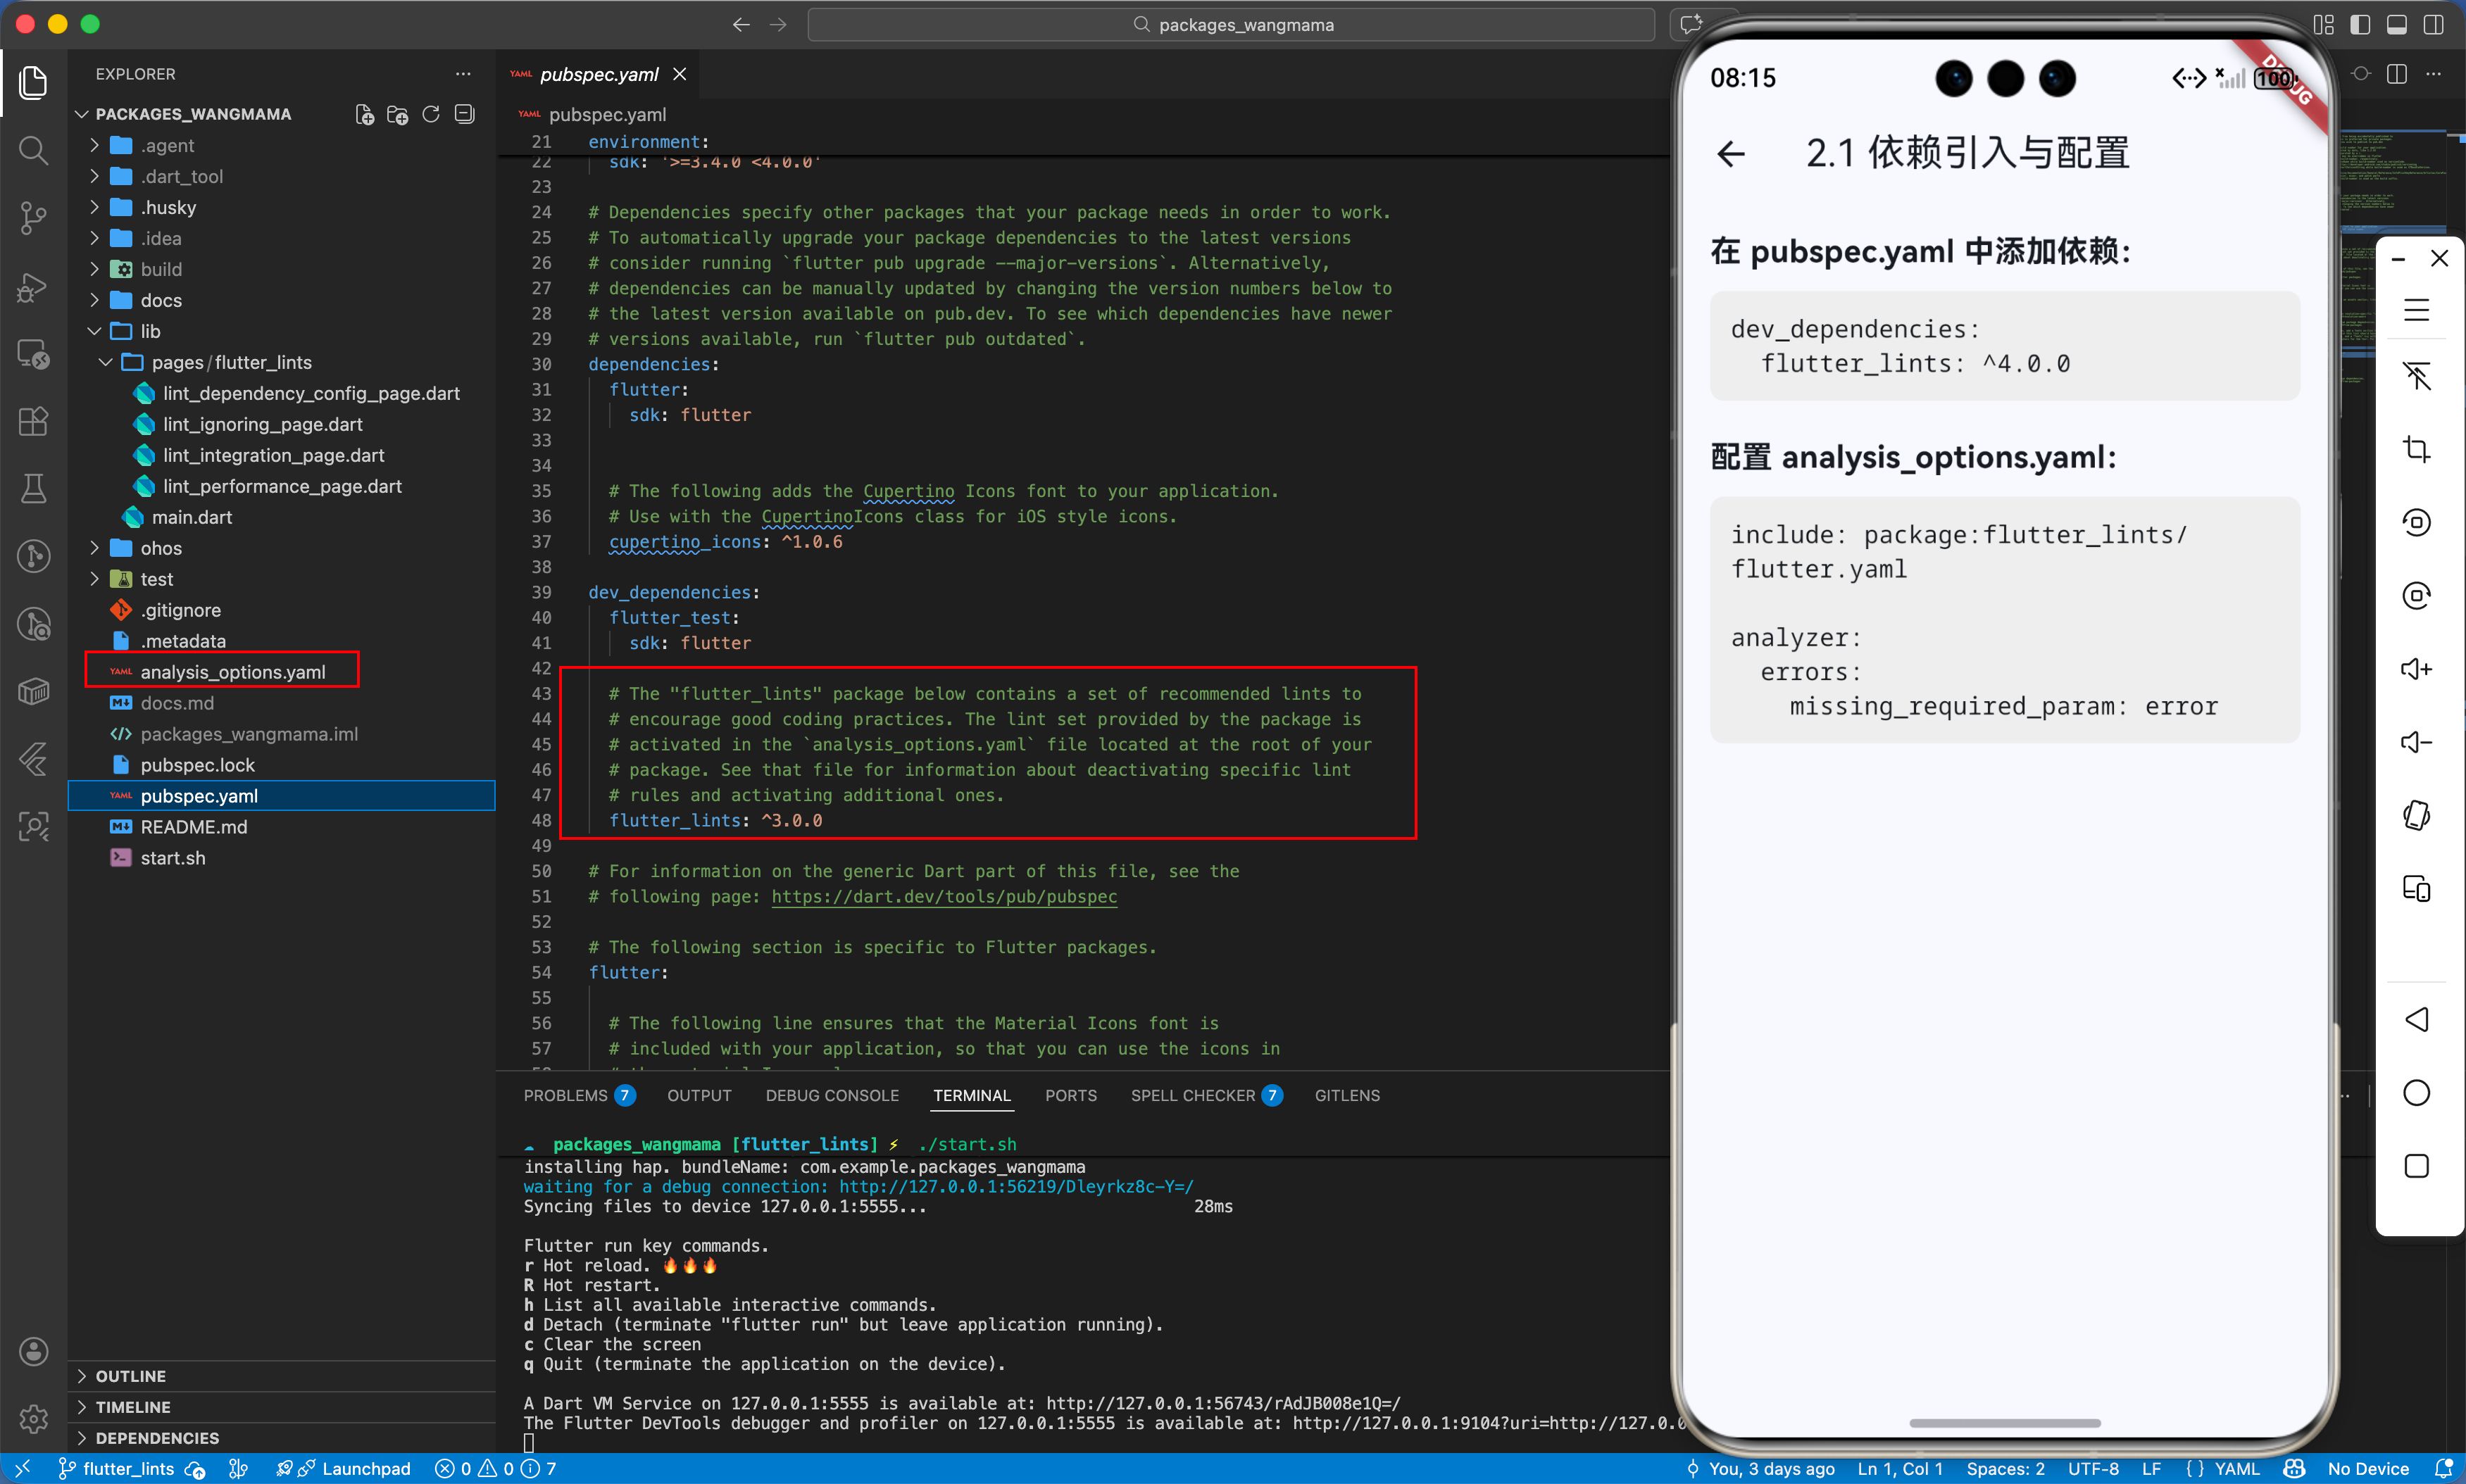Toggle primary side bar layout button
This screenshot has height=1484, width=2466.
[x=2360, y=25]
